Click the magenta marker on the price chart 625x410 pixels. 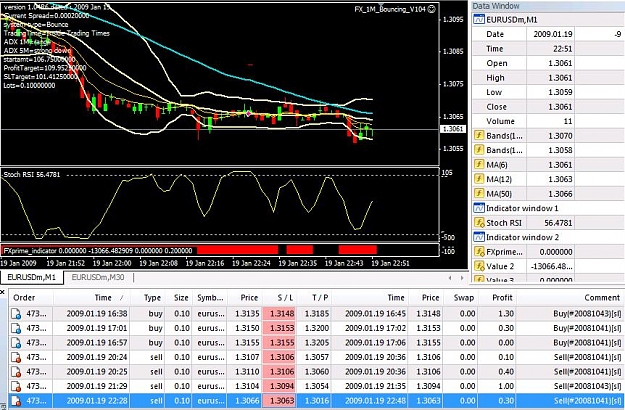tap(249, 114)
